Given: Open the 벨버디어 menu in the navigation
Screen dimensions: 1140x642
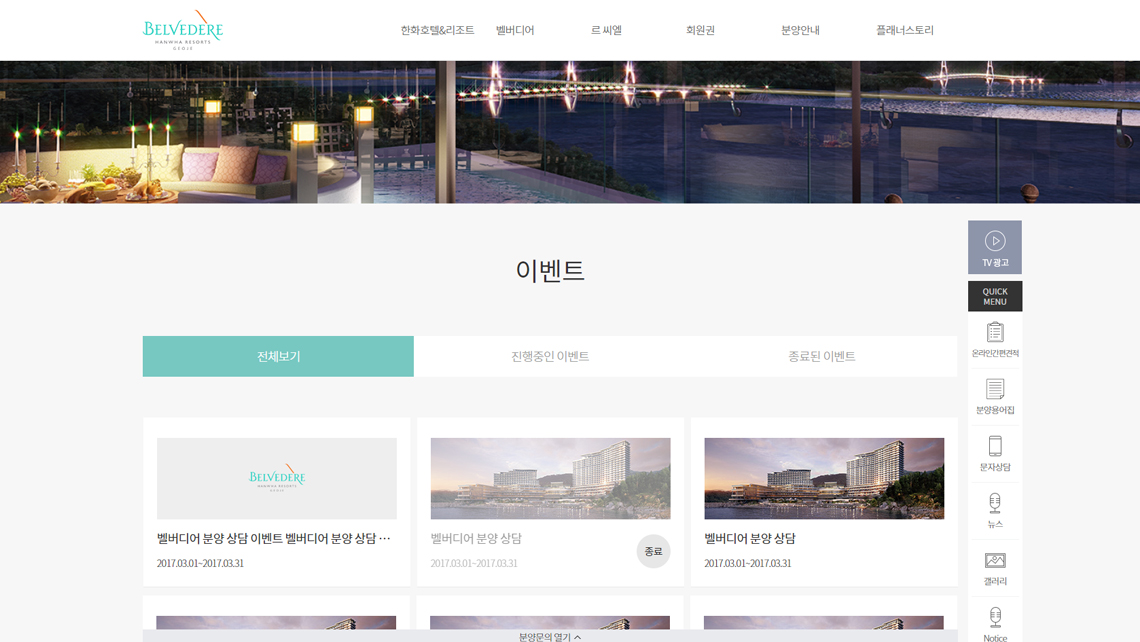Looking at the screenshot, I should click(515, 30).
